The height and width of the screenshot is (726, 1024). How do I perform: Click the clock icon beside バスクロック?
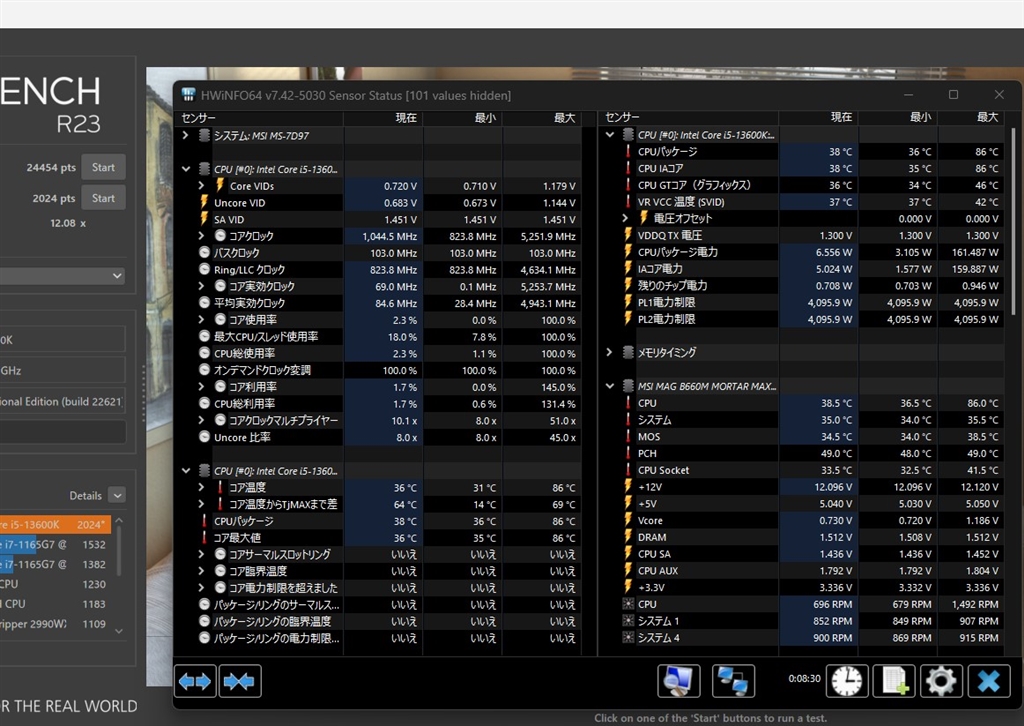click(204, 253)
